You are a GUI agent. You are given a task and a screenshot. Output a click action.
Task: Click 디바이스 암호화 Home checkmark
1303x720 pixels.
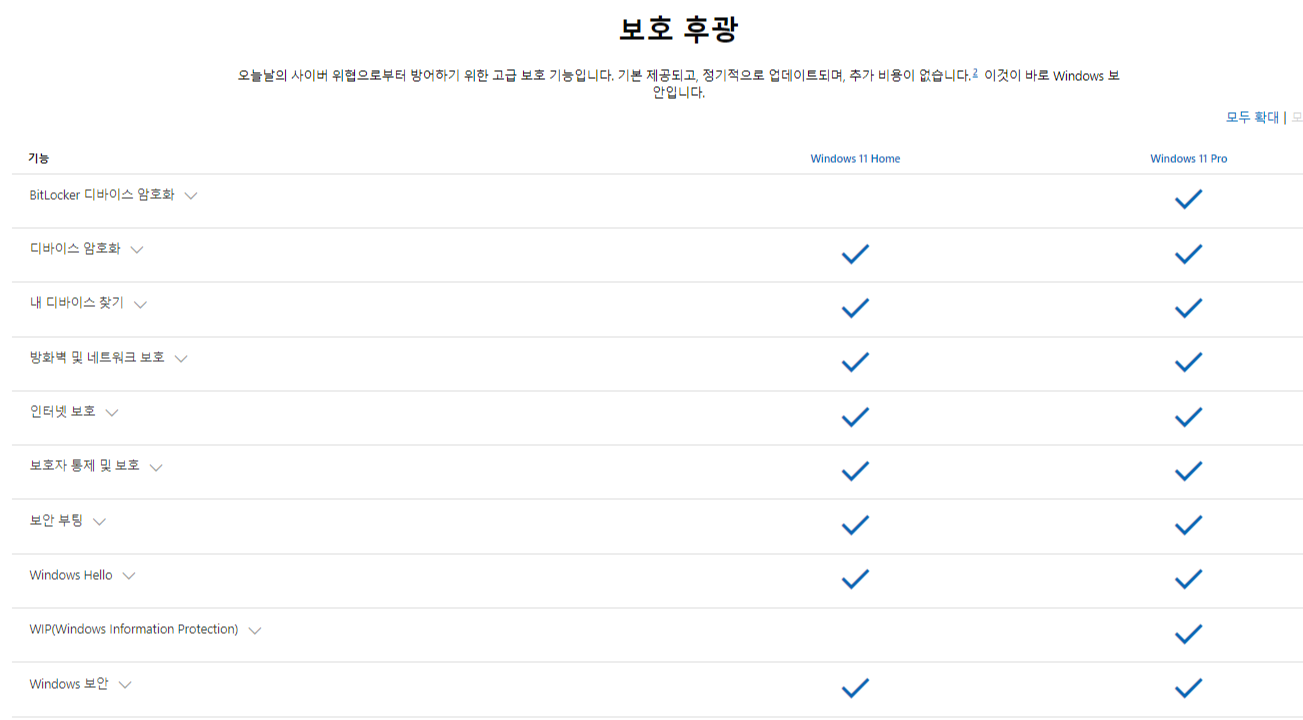(855, 254)
